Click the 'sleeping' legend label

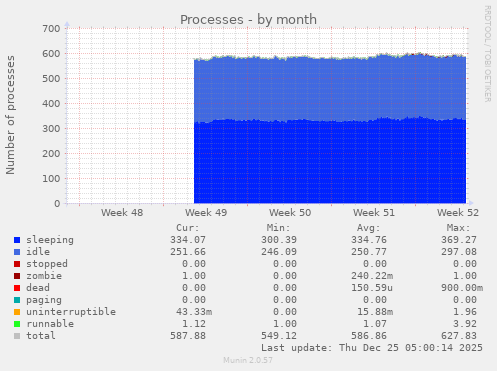(x=50, y=240)
